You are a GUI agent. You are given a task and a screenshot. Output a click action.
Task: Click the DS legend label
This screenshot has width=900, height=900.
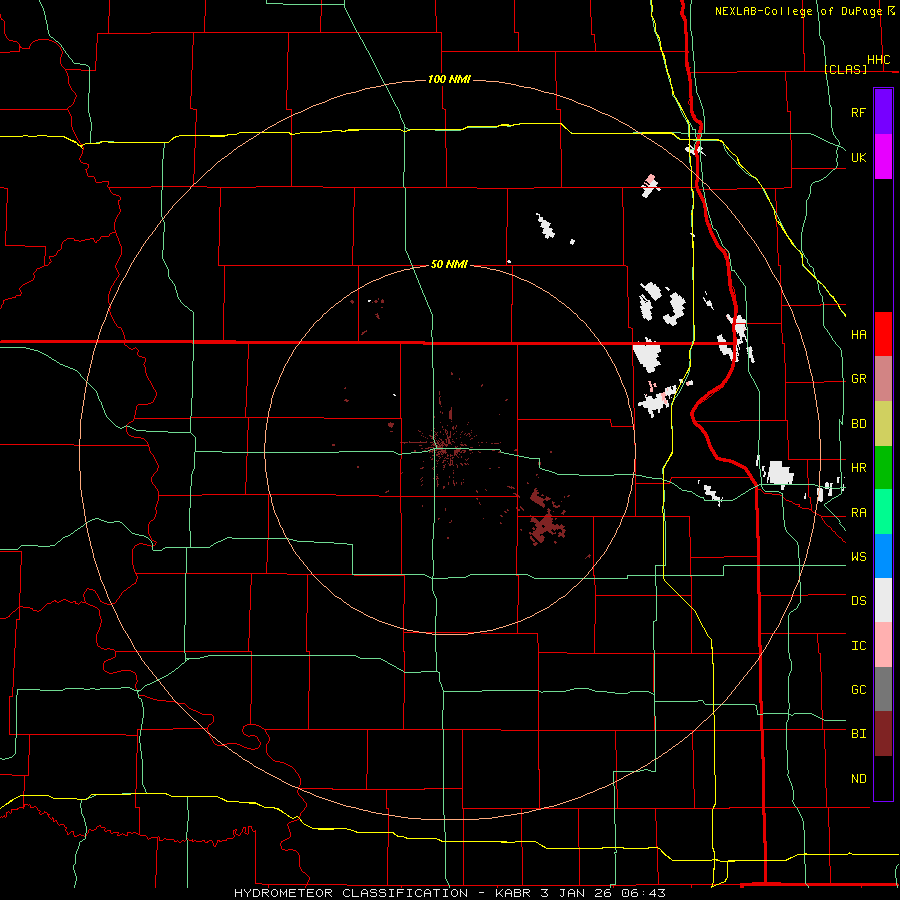pos(859,601)
